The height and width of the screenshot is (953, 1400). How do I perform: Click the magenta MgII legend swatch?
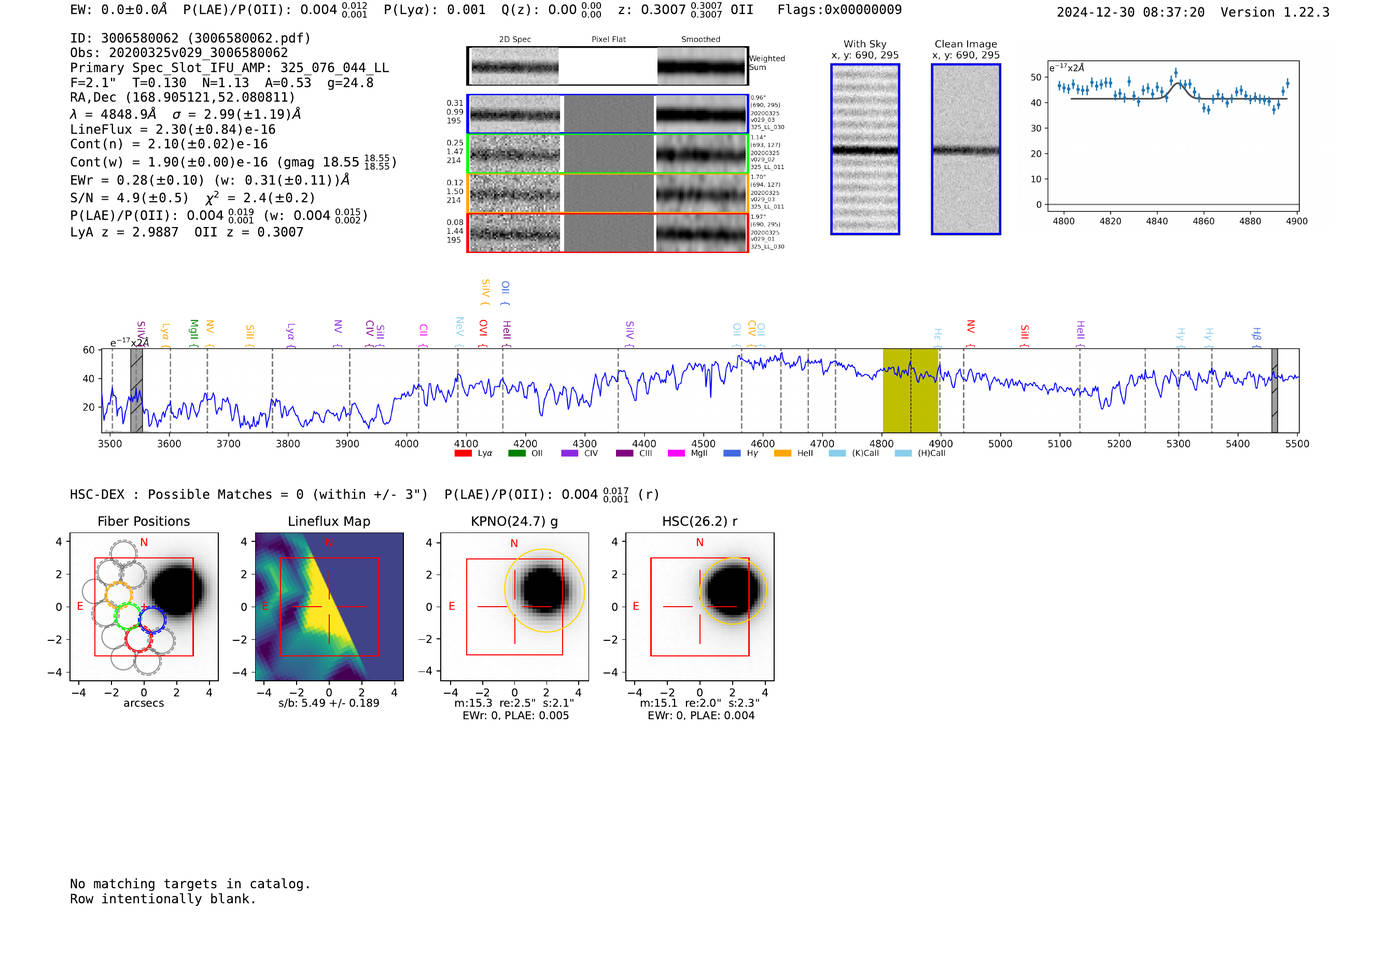tap(677, 453)
